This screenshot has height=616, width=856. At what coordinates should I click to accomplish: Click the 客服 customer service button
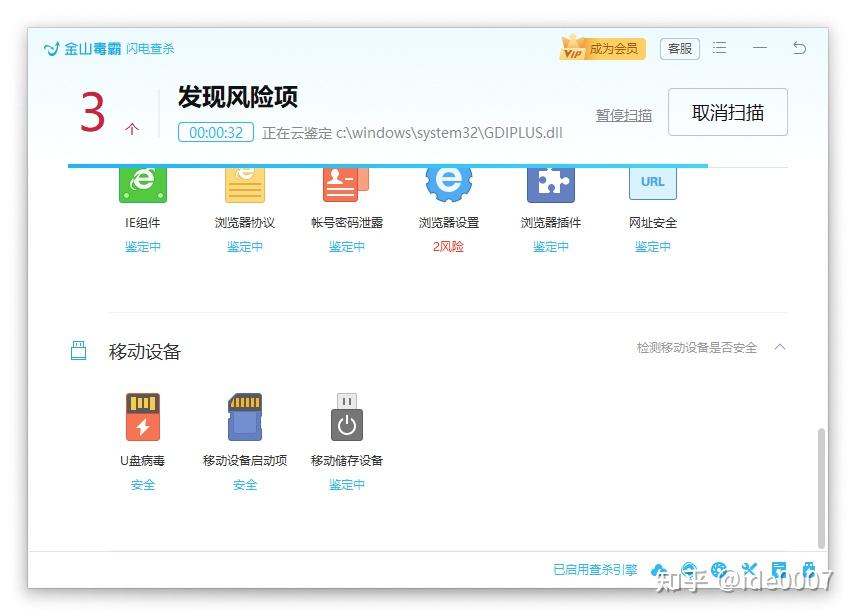(x=679, y=48)
